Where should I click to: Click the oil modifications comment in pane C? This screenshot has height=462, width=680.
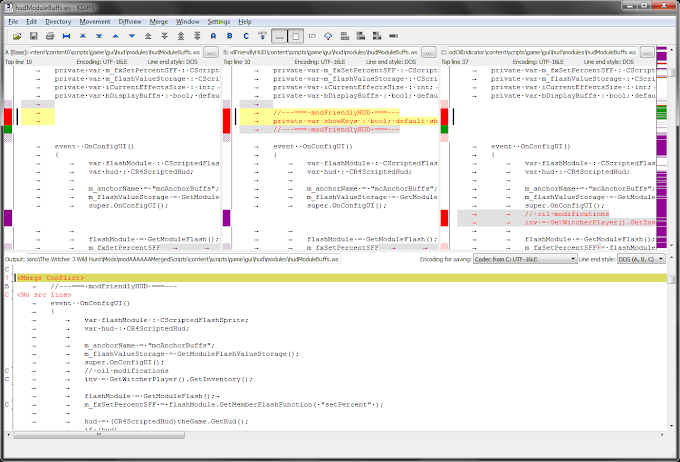click(566, 214)
